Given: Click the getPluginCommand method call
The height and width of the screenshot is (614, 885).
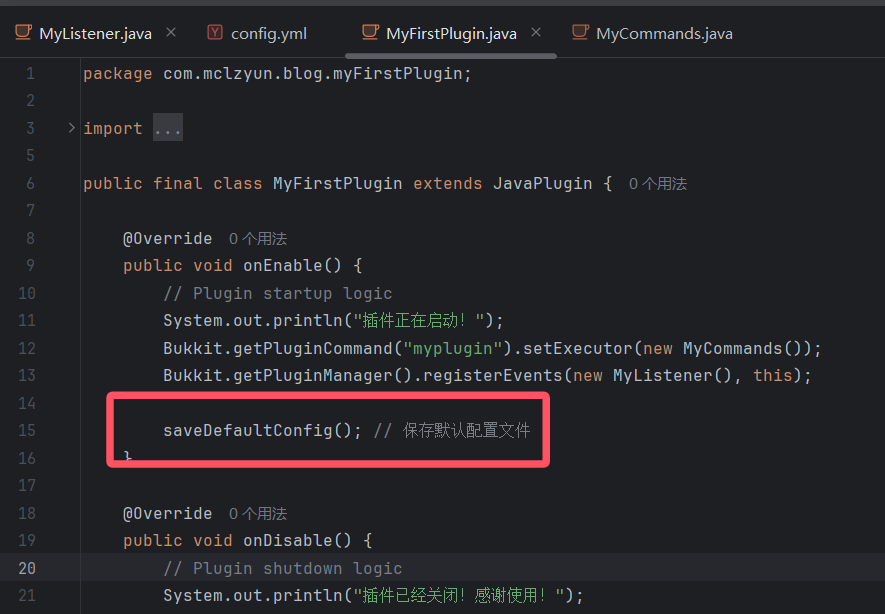Looking at the screenshot, I should 312,348.
